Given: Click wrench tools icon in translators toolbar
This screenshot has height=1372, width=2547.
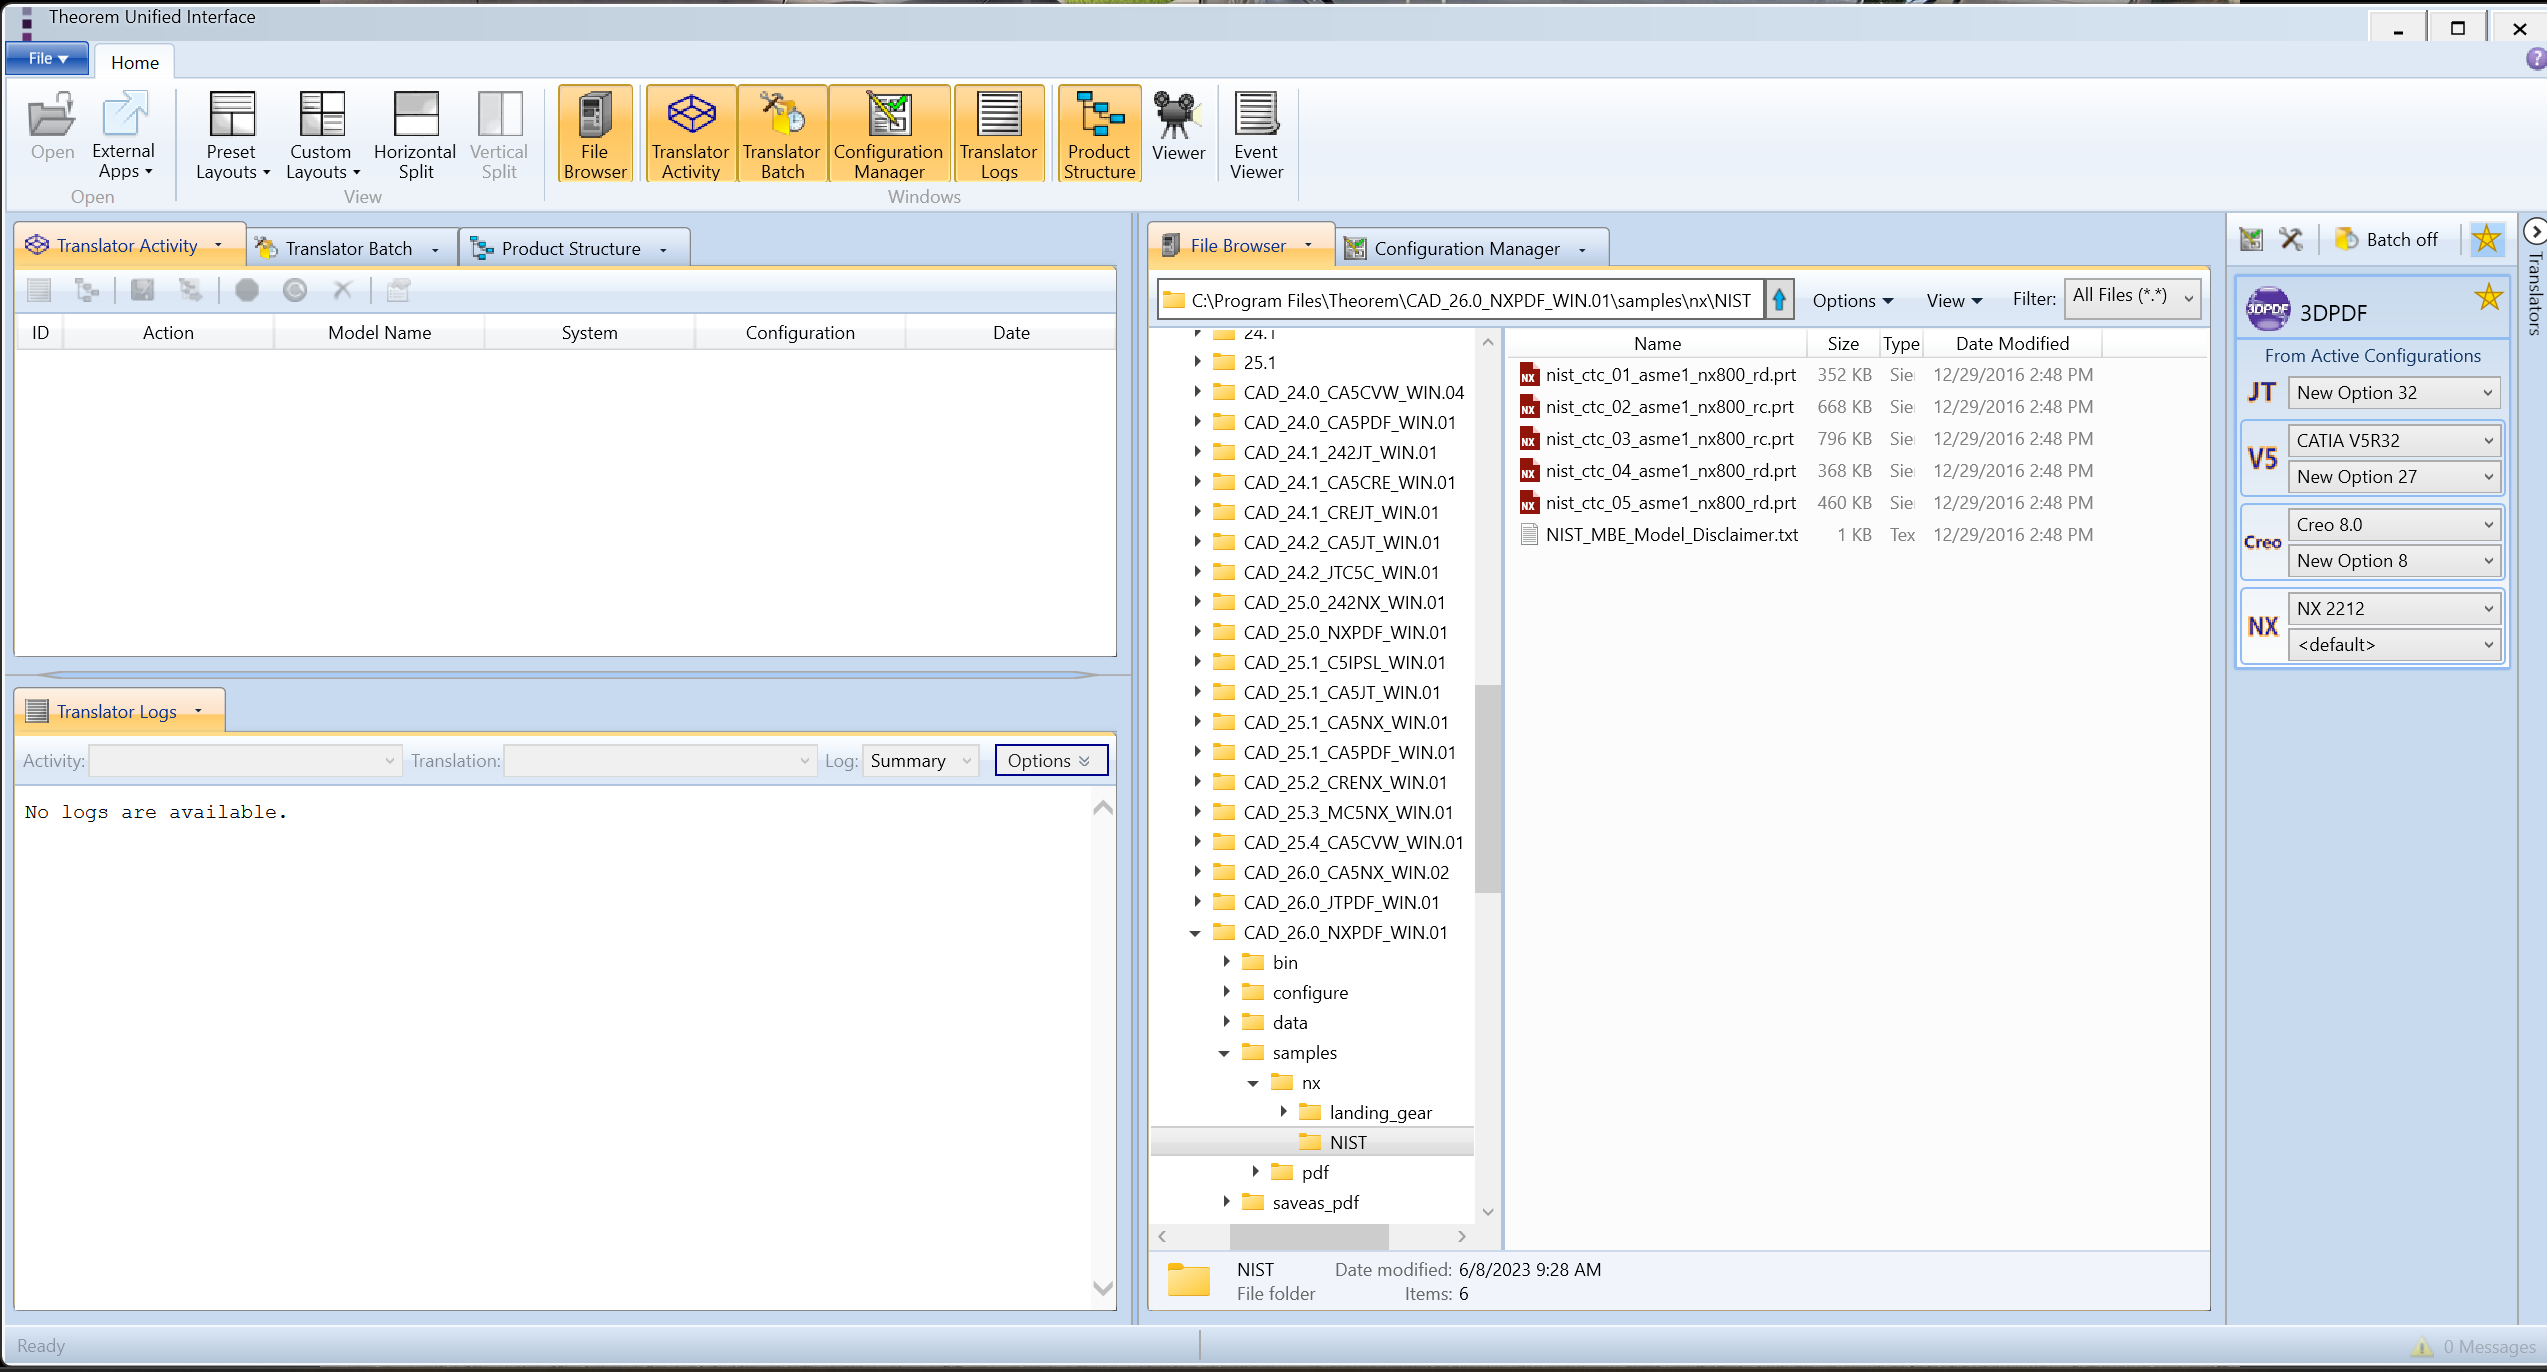Looking at the screenshot, I should point(2291,239).
